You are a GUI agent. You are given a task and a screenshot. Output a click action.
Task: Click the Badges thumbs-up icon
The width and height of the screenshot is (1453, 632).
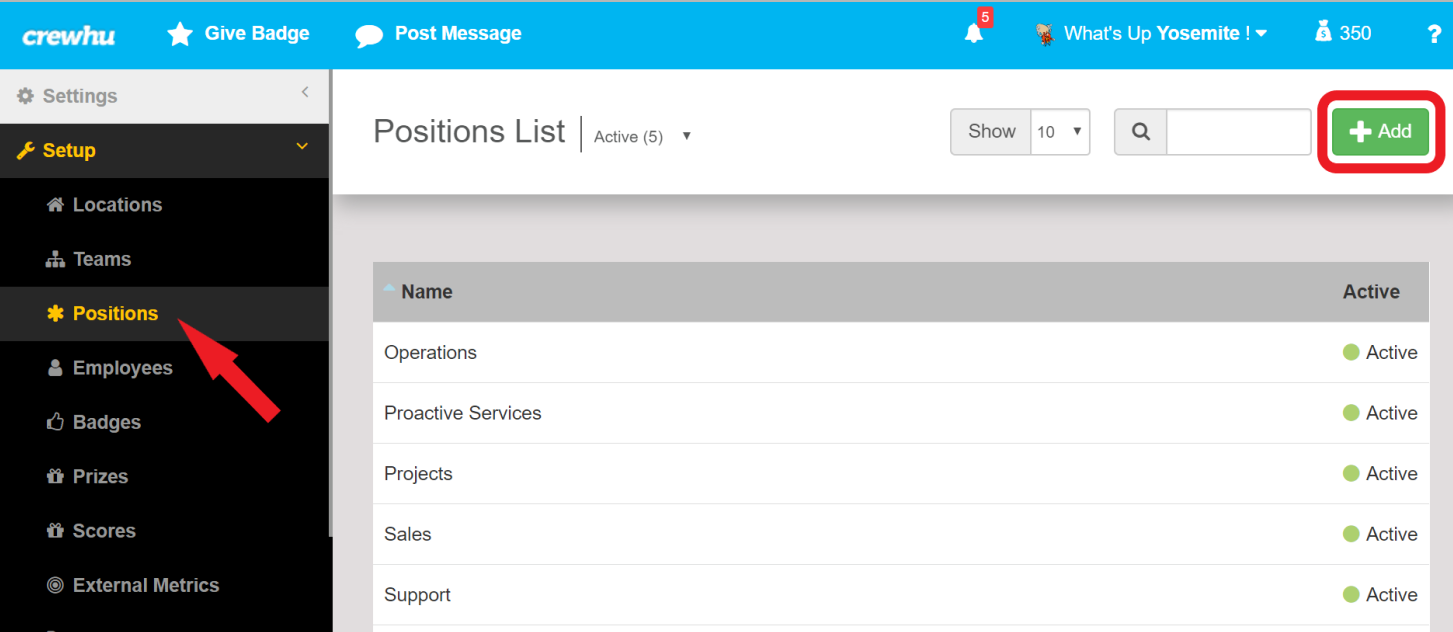[56, 422]
